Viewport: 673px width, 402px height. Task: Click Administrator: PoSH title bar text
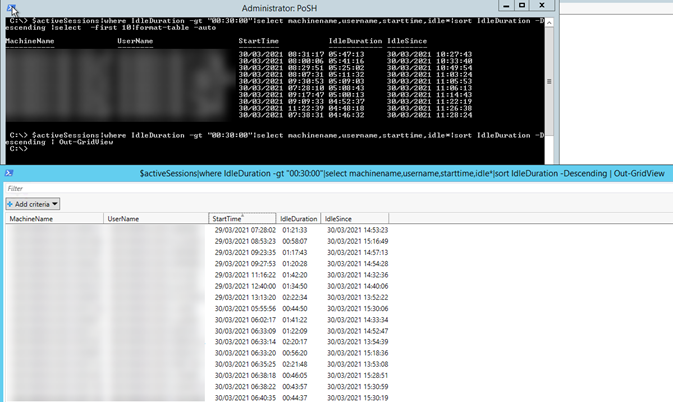279,8
